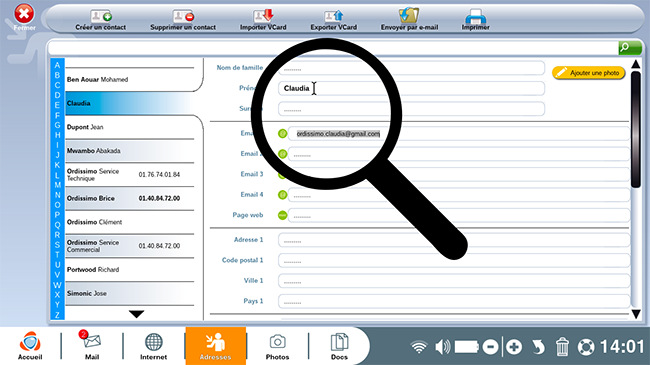Image resolution: width=650 pixels, height=365 pixels.
Task: Click the zoom-out minus icon
Action: (x=490, y=347)
